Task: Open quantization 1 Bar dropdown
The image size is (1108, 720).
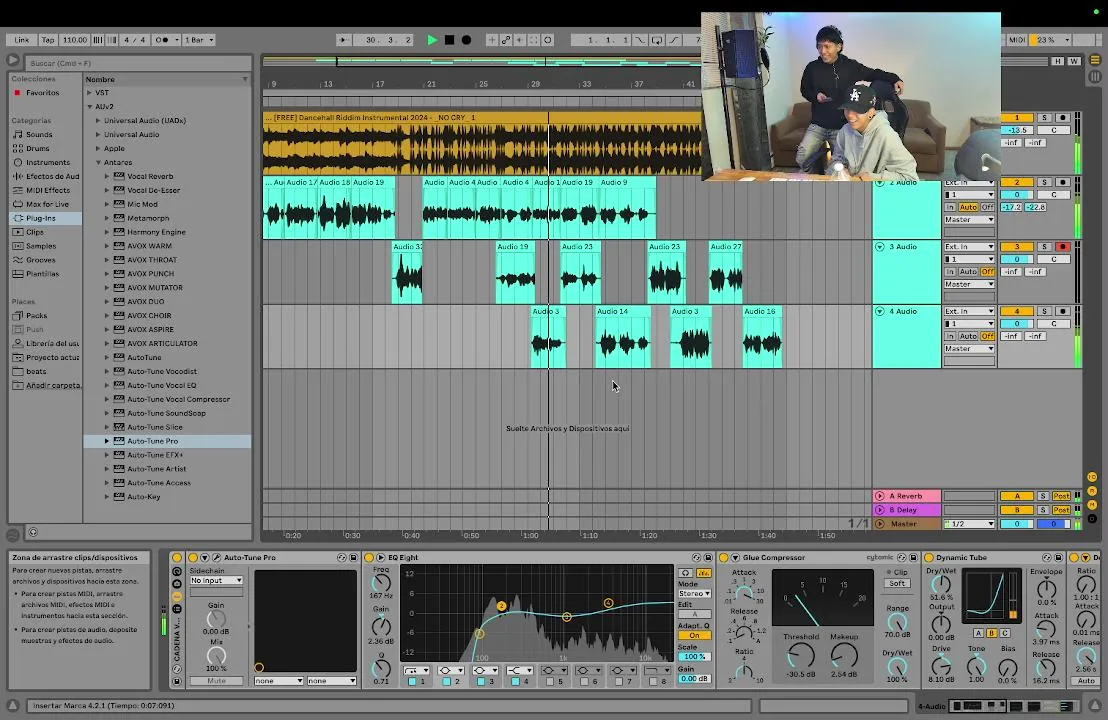Action: pos(199,40)
